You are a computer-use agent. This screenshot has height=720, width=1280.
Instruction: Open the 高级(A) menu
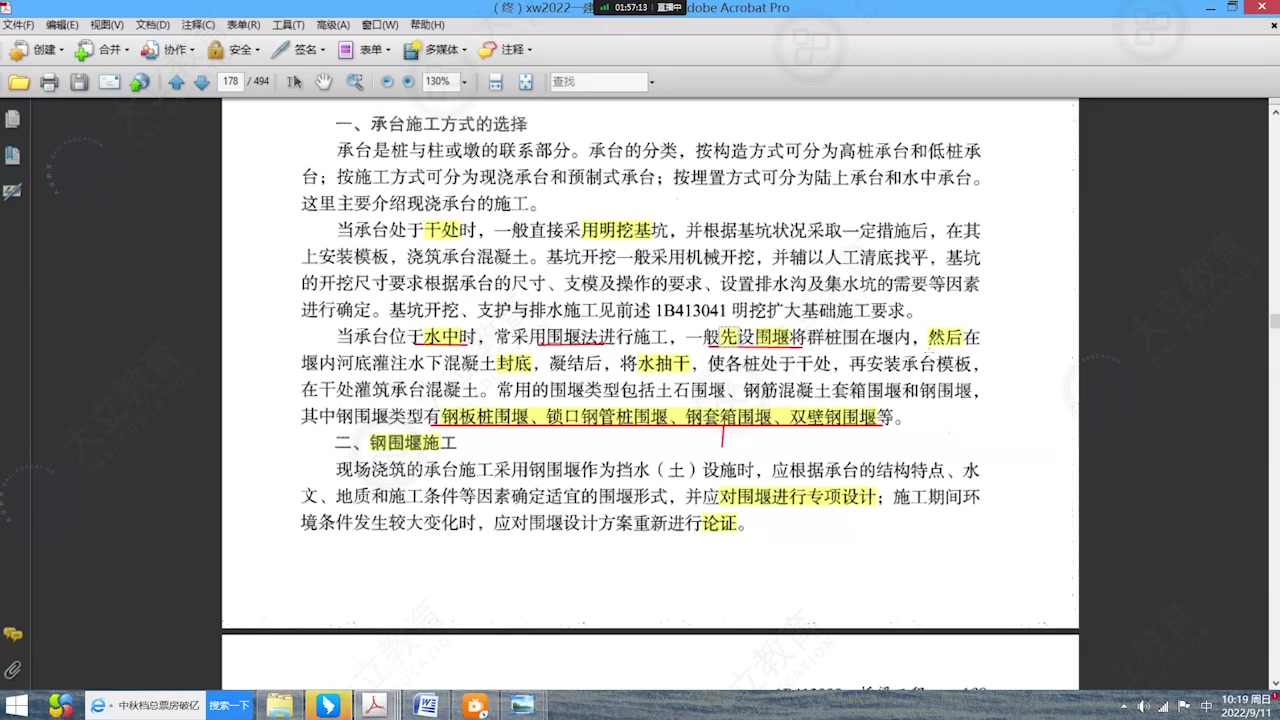pos(333,25)
